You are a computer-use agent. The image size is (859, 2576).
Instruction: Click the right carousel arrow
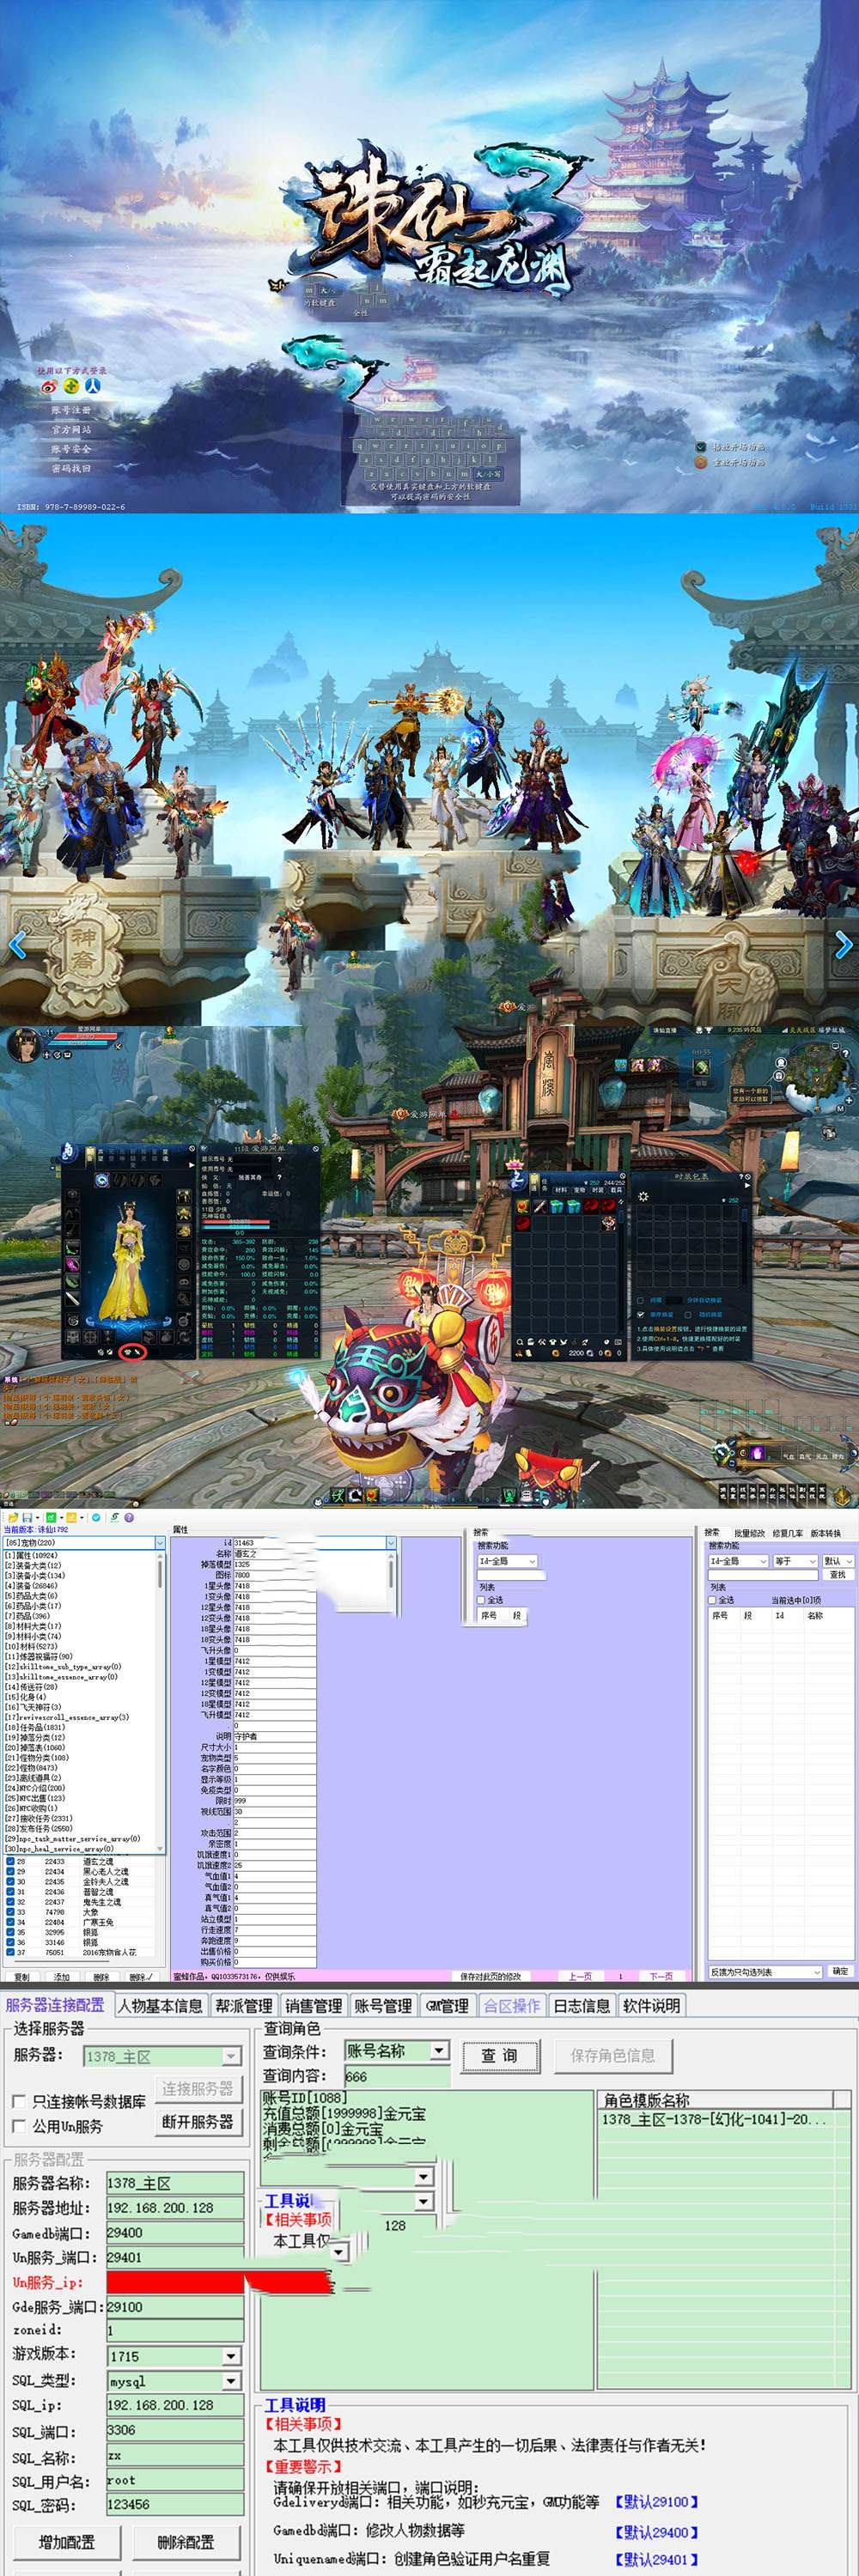[843, 944]
